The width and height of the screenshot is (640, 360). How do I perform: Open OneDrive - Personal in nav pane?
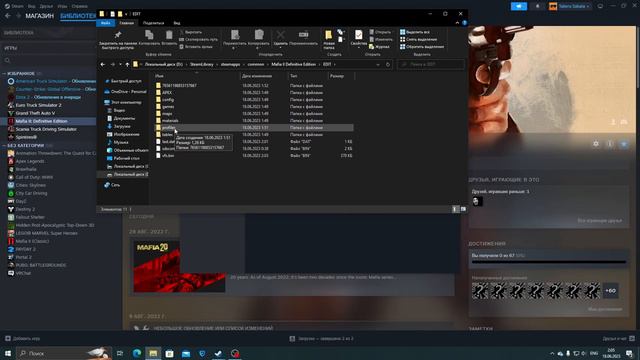tap(125, 92)
